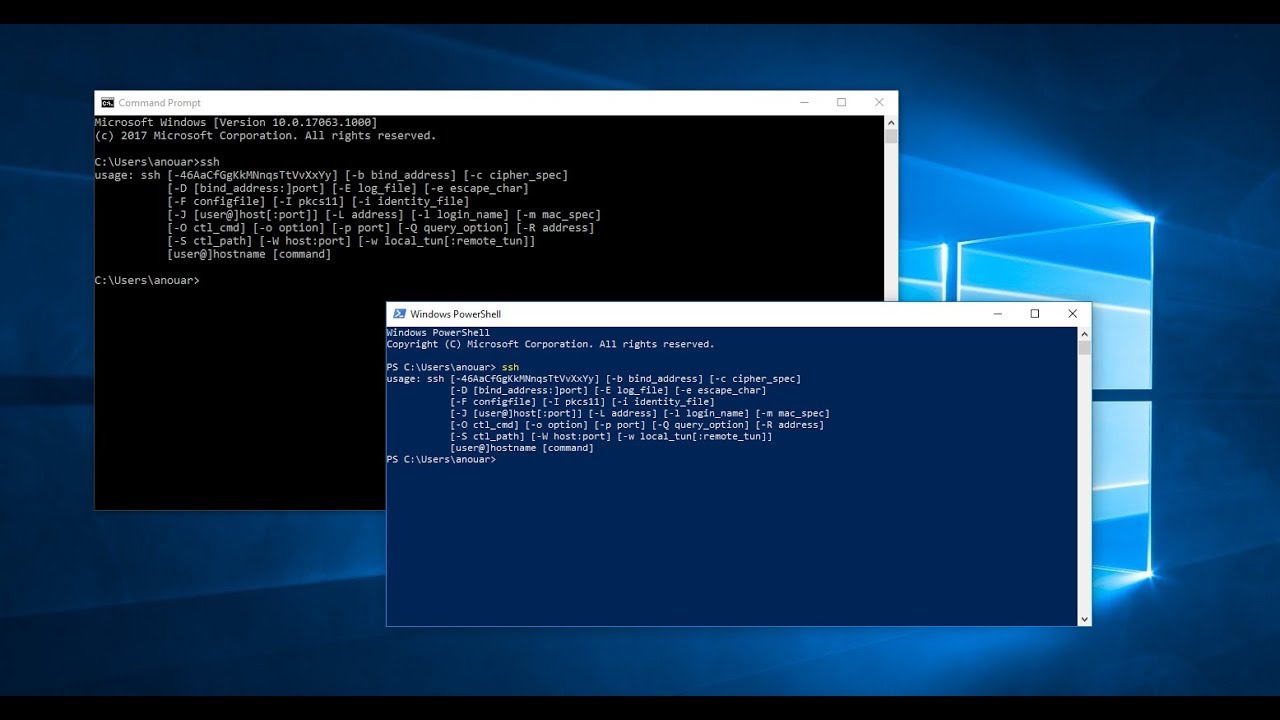Click "[-J [user@]host[:port]]" line in PowerShell
Screen dimensions: 1280x720
click(640, 413)
